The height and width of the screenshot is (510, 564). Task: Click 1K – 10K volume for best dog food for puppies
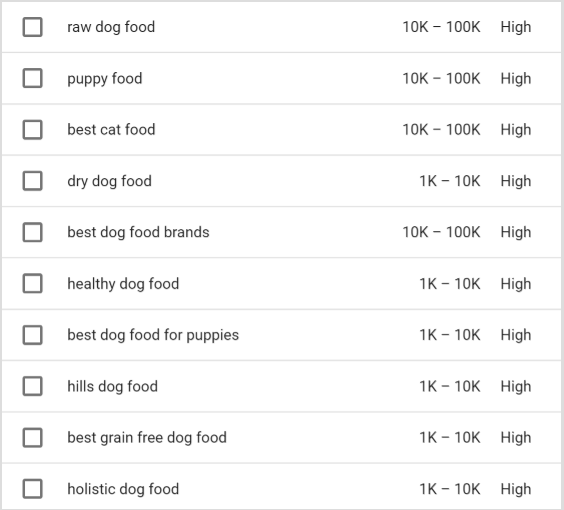pyautogui.click(x=450, y=335)
